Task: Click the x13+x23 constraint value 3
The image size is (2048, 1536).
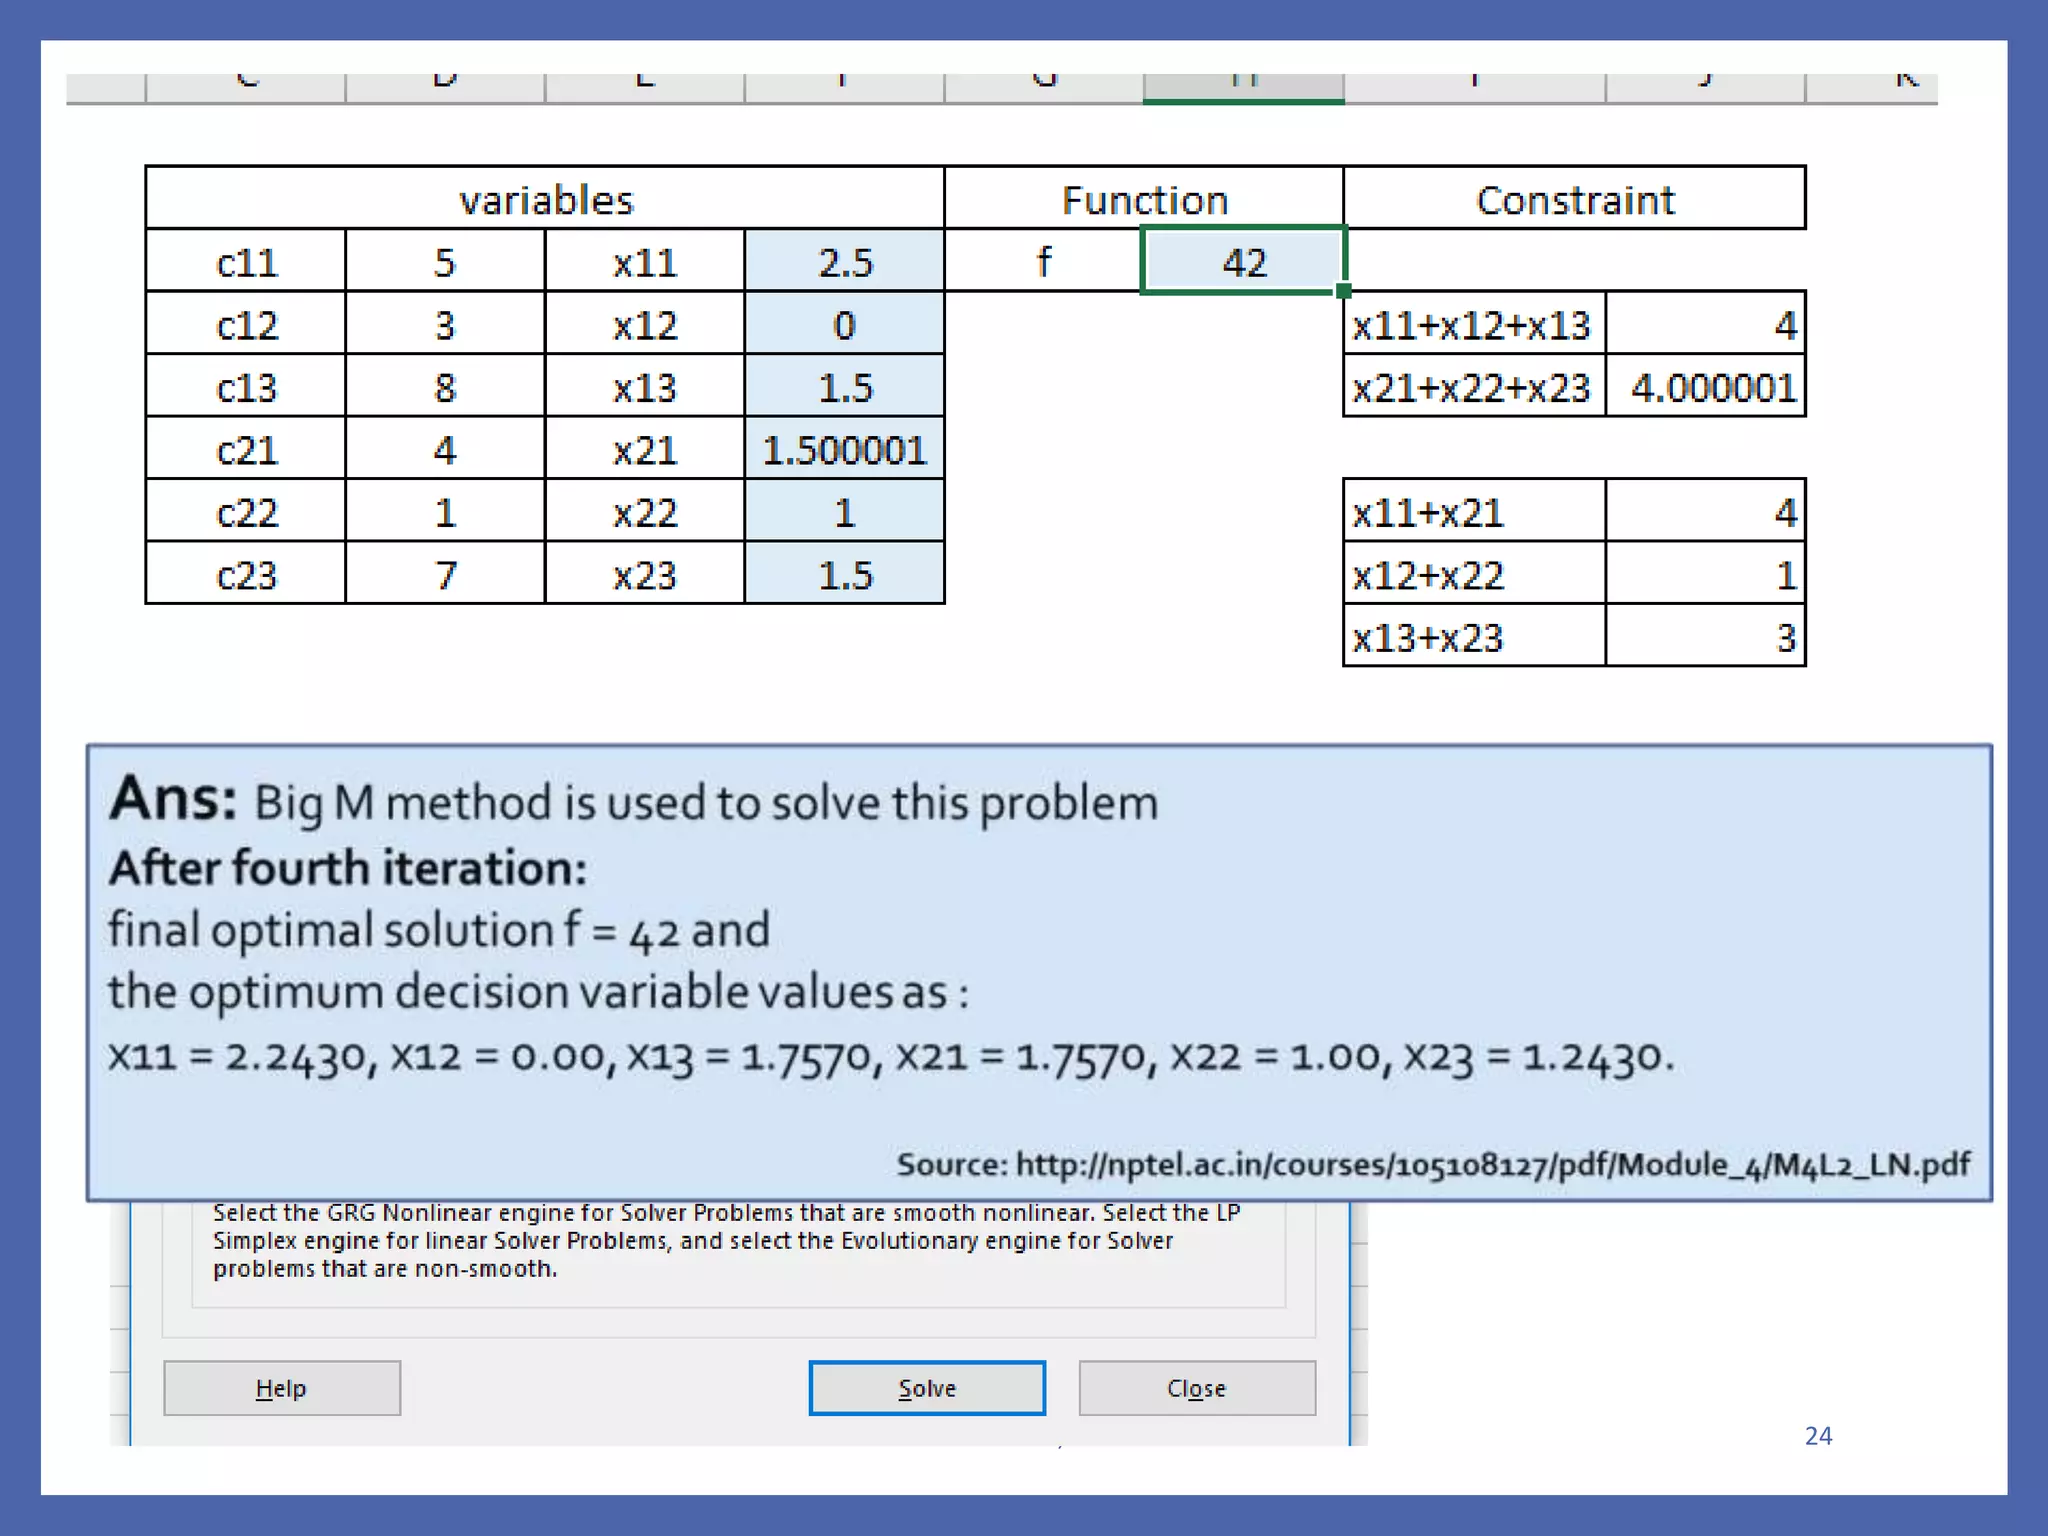Action: (1706, 636)
